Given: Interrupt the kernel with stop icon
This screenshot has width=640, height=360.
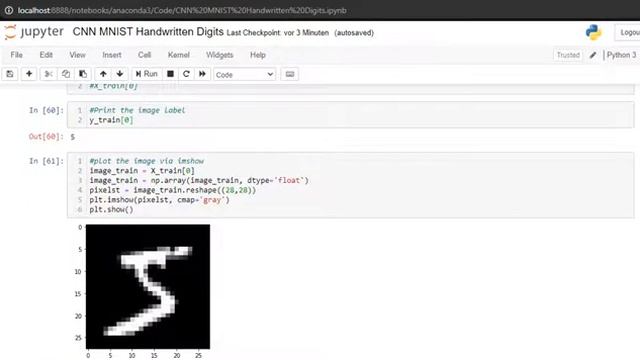Looking at the screenshot, I should pyautogui.click(x=171, y=74).
